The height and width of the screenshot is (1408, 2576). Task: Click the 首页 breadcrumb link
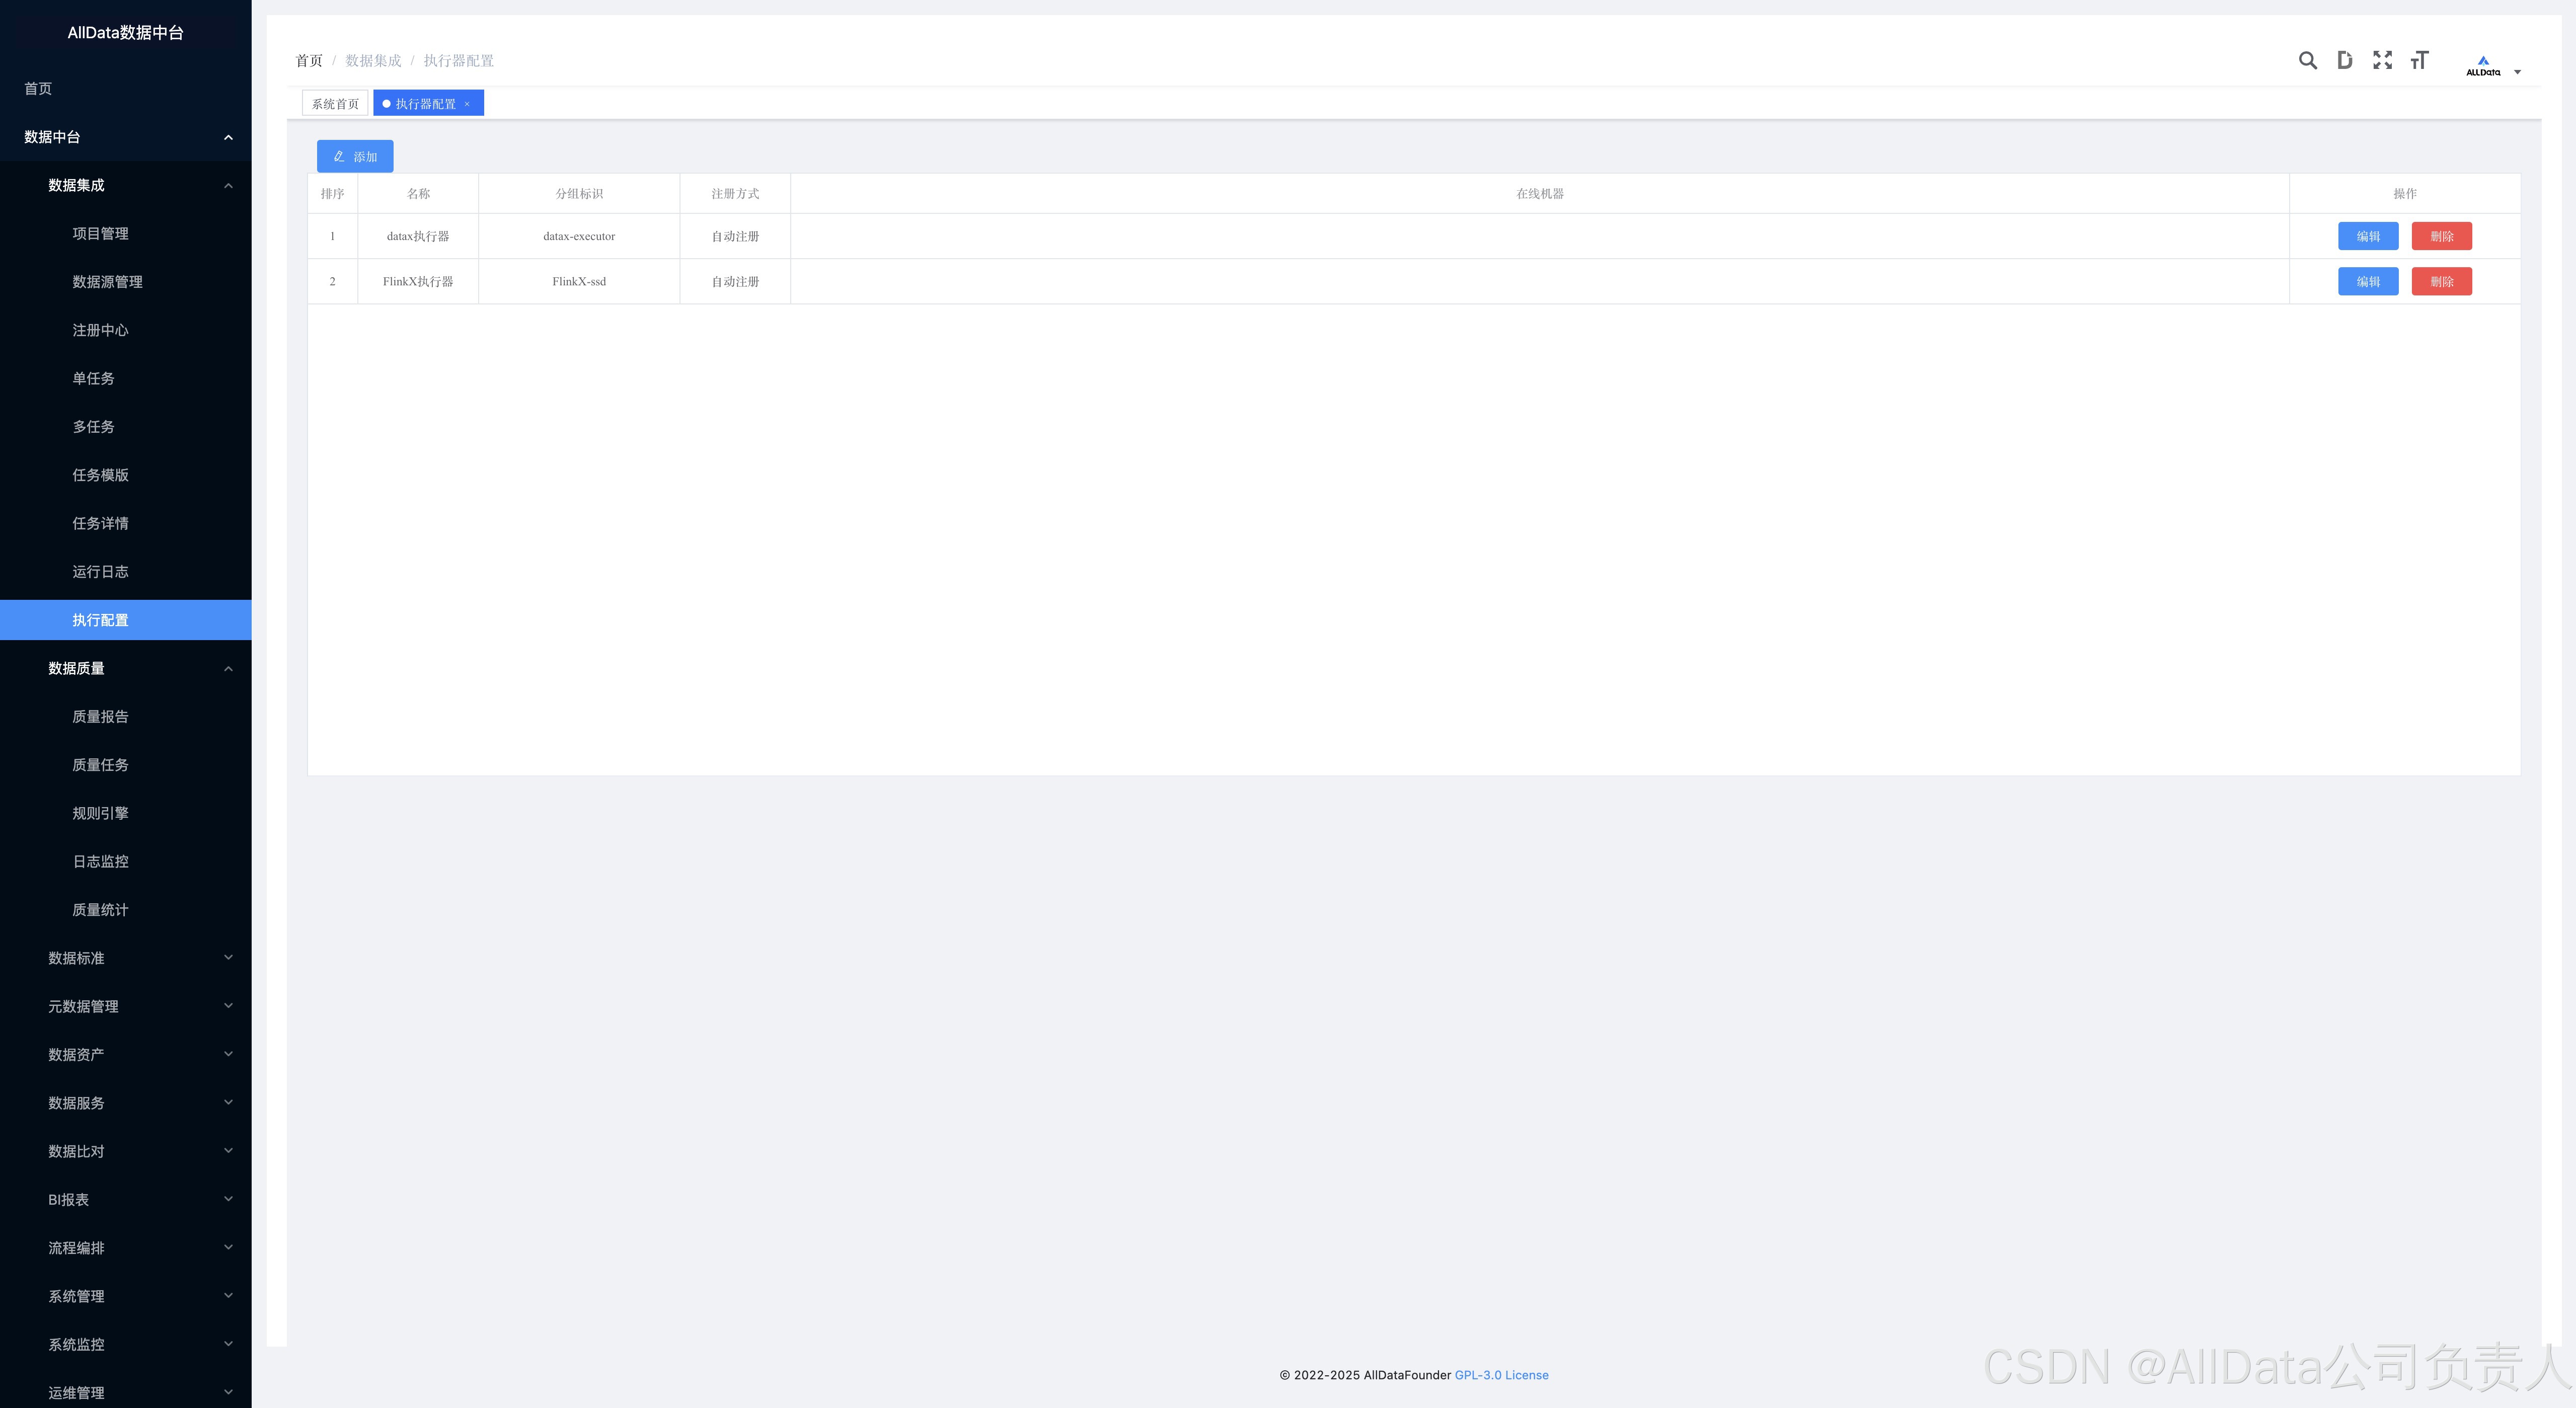pyautogui.click(x=309, y=61)
